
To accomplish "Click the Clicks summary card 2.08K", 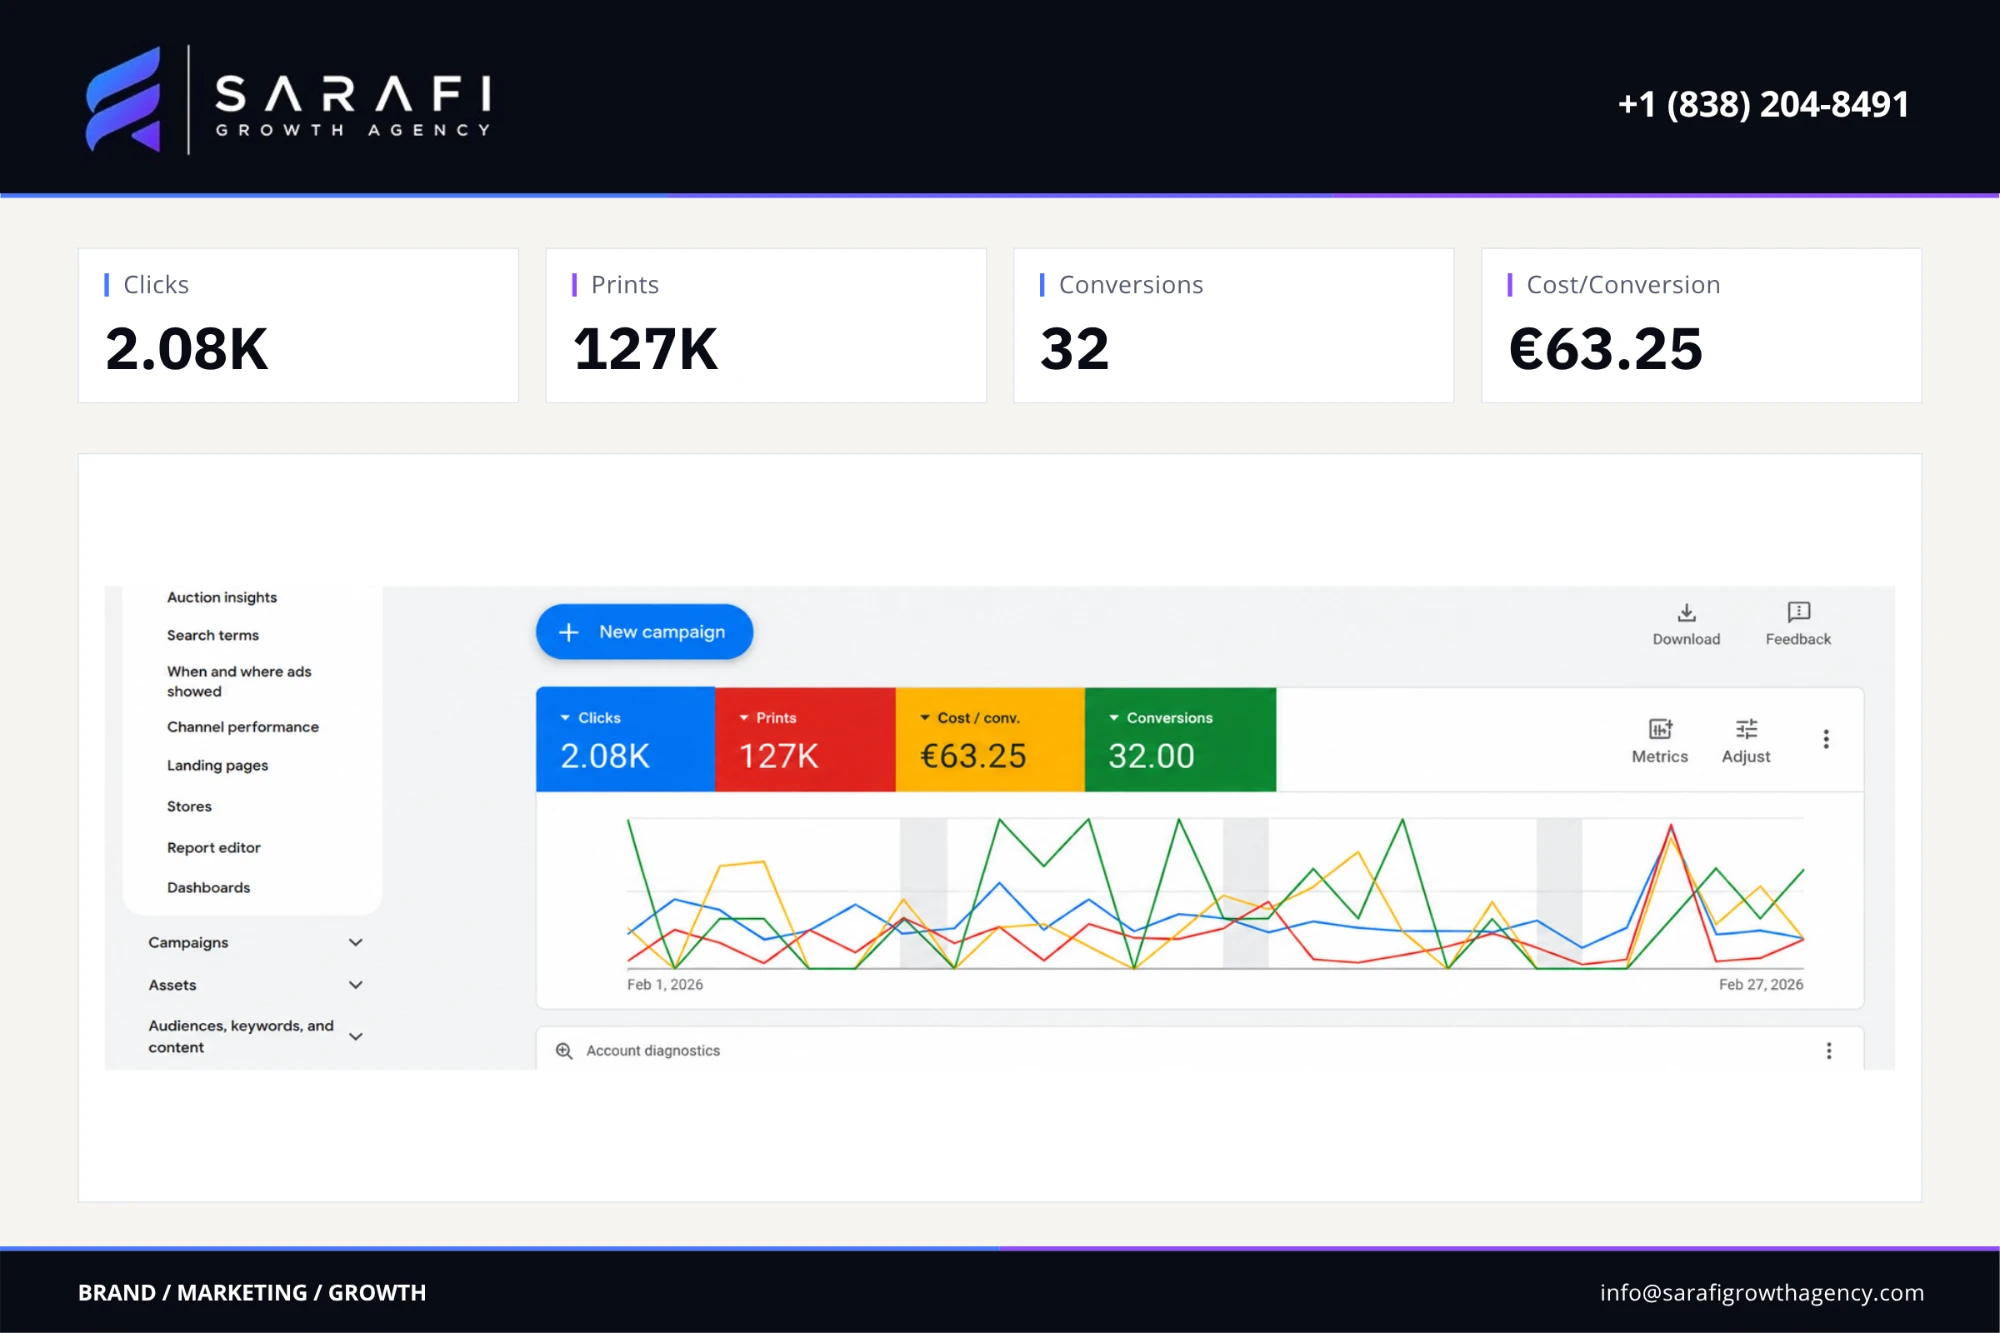I will (298, 326).
